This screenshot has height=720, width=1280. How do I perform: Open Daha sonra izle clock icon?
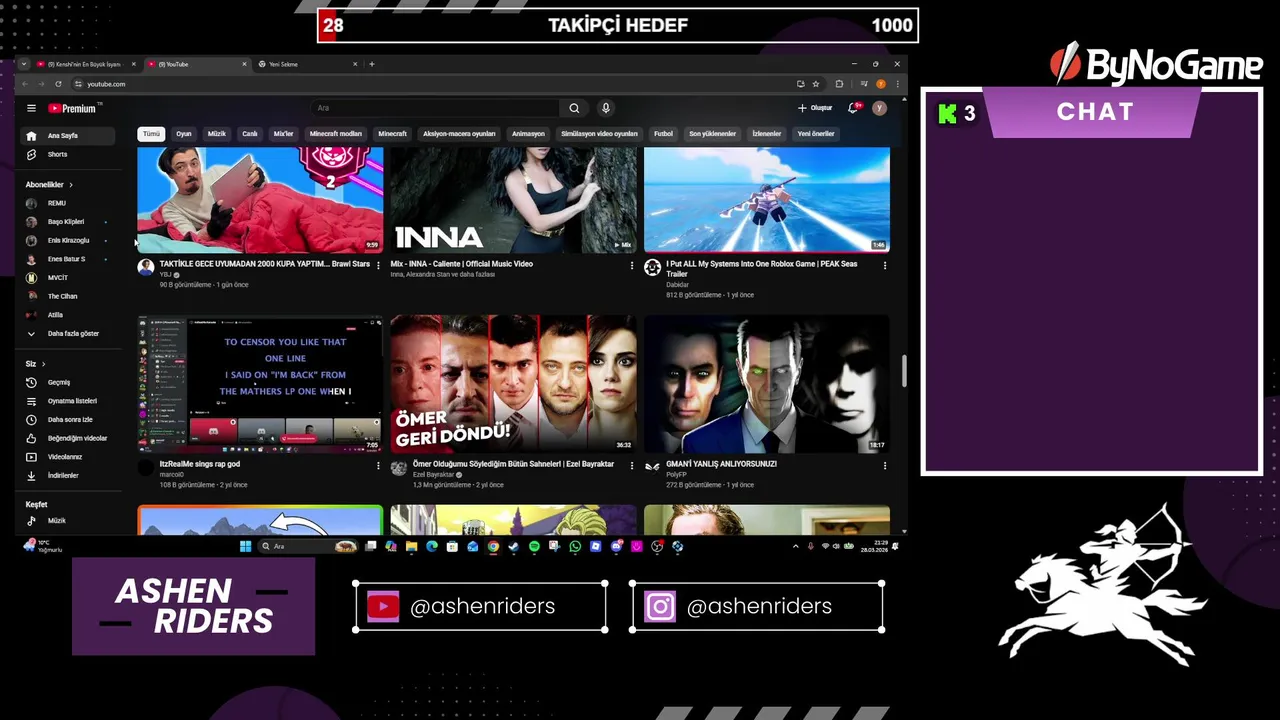(31, 420)
